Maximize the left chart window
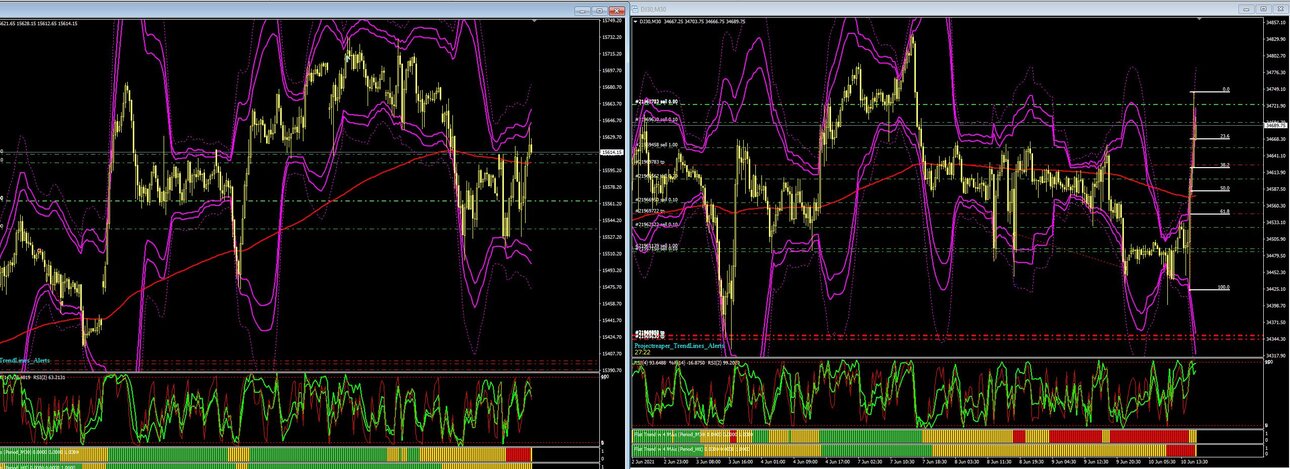The width and height of the screenshot is (1290, 469). coord(600,10)
